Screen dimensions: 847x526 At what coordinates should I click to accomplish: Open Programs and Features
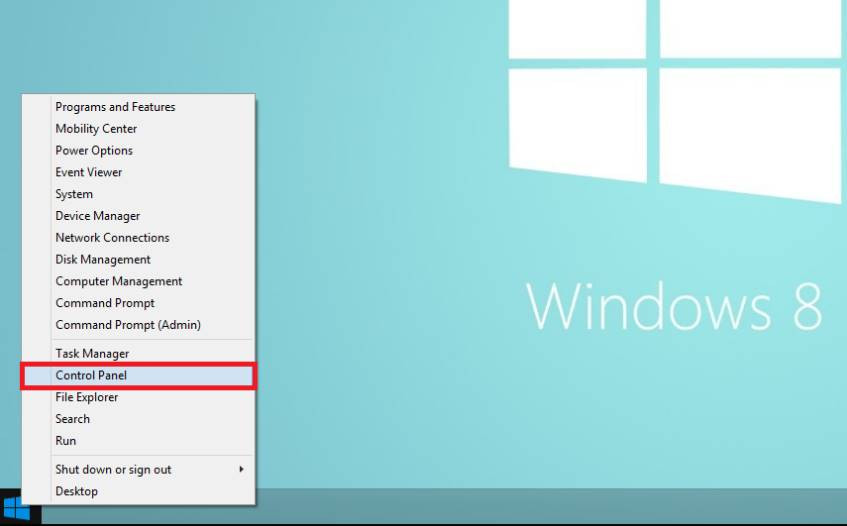138,107
